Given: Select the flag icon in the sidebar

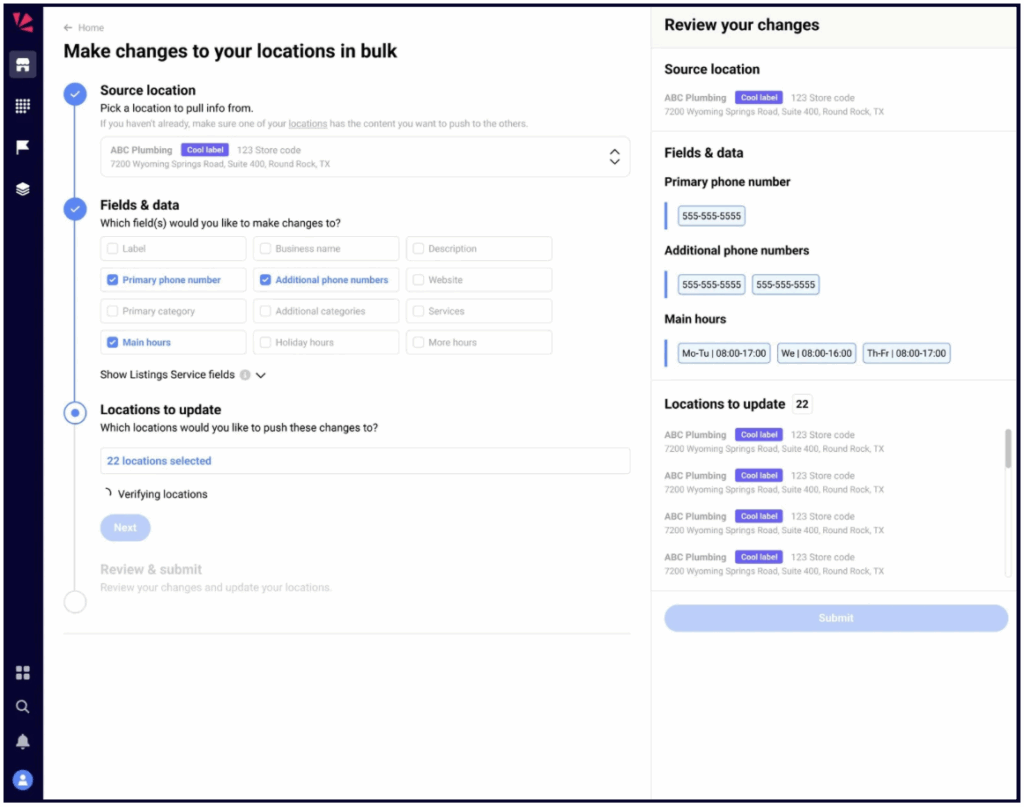Looking at the screenshot, I should point(22,147).
